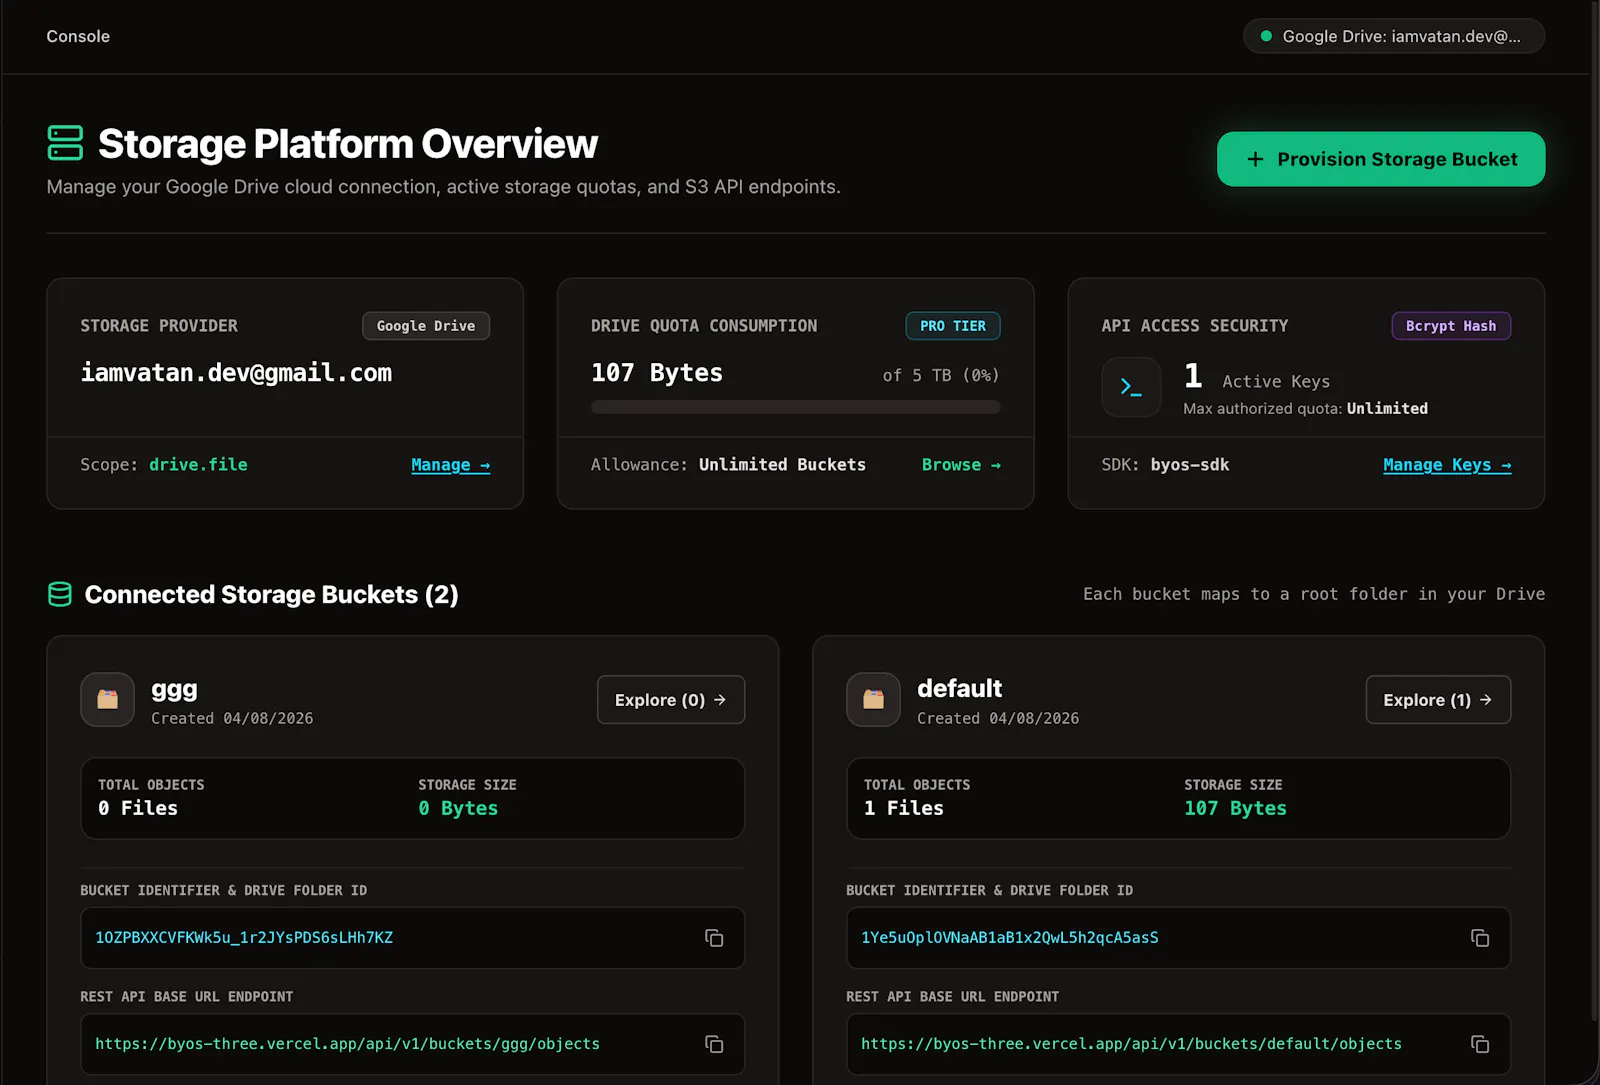
Task: Click the PRO TIER badge
Action: 953,326
